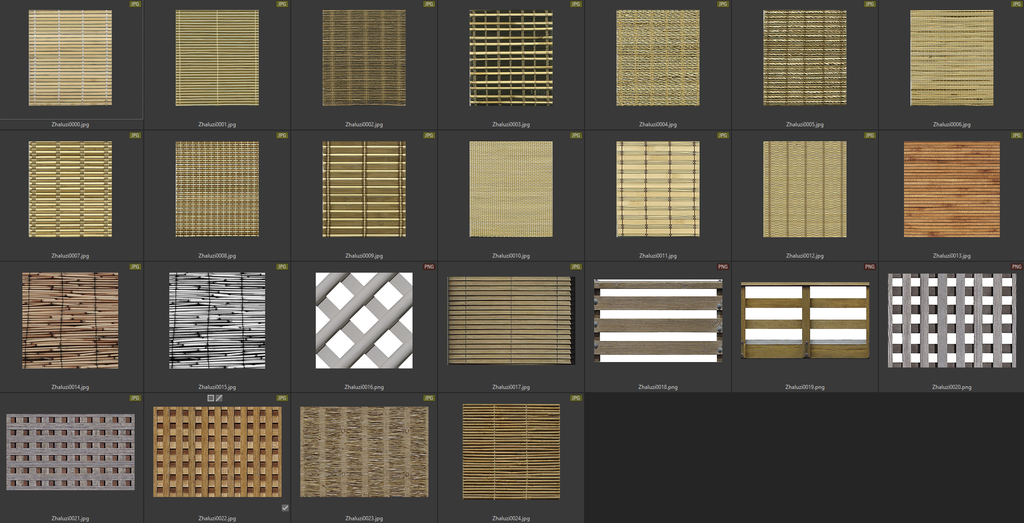
Task: Tick the checkbox below the Zhaluzi0022 thumbnail
Action: click(285, 508)
